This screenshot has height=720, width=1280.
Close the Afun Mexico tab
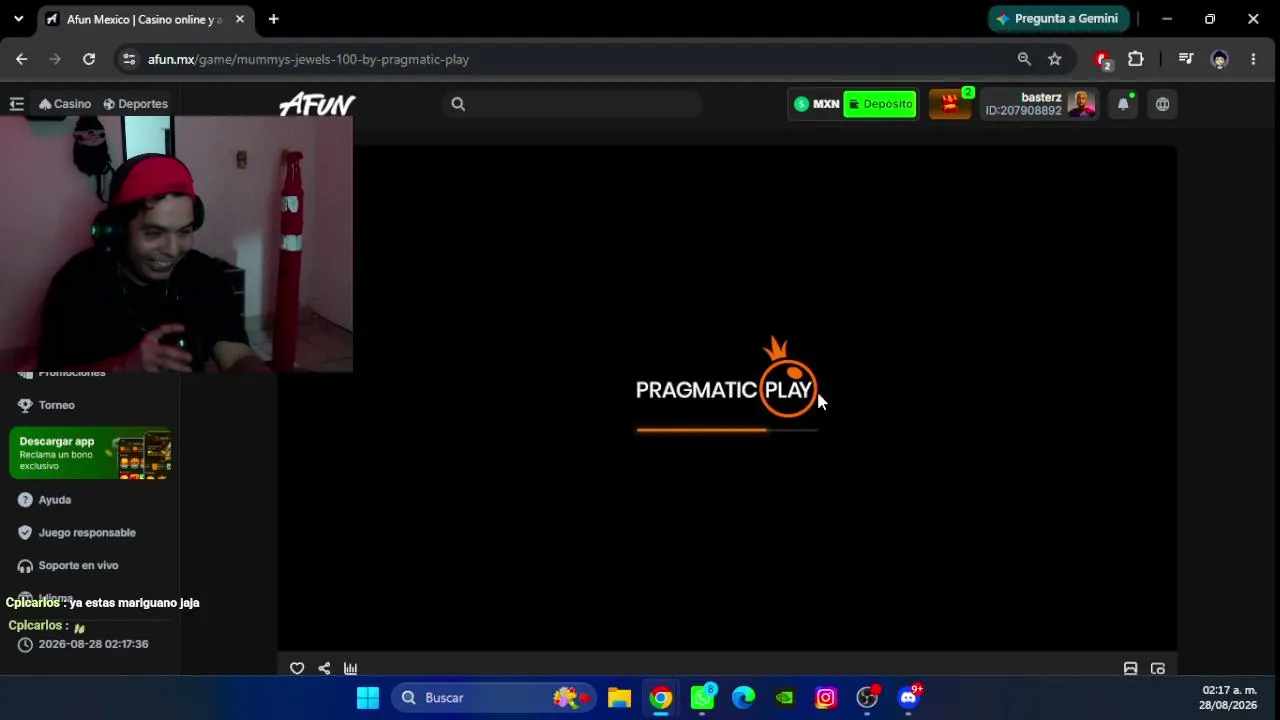point(240,19)
